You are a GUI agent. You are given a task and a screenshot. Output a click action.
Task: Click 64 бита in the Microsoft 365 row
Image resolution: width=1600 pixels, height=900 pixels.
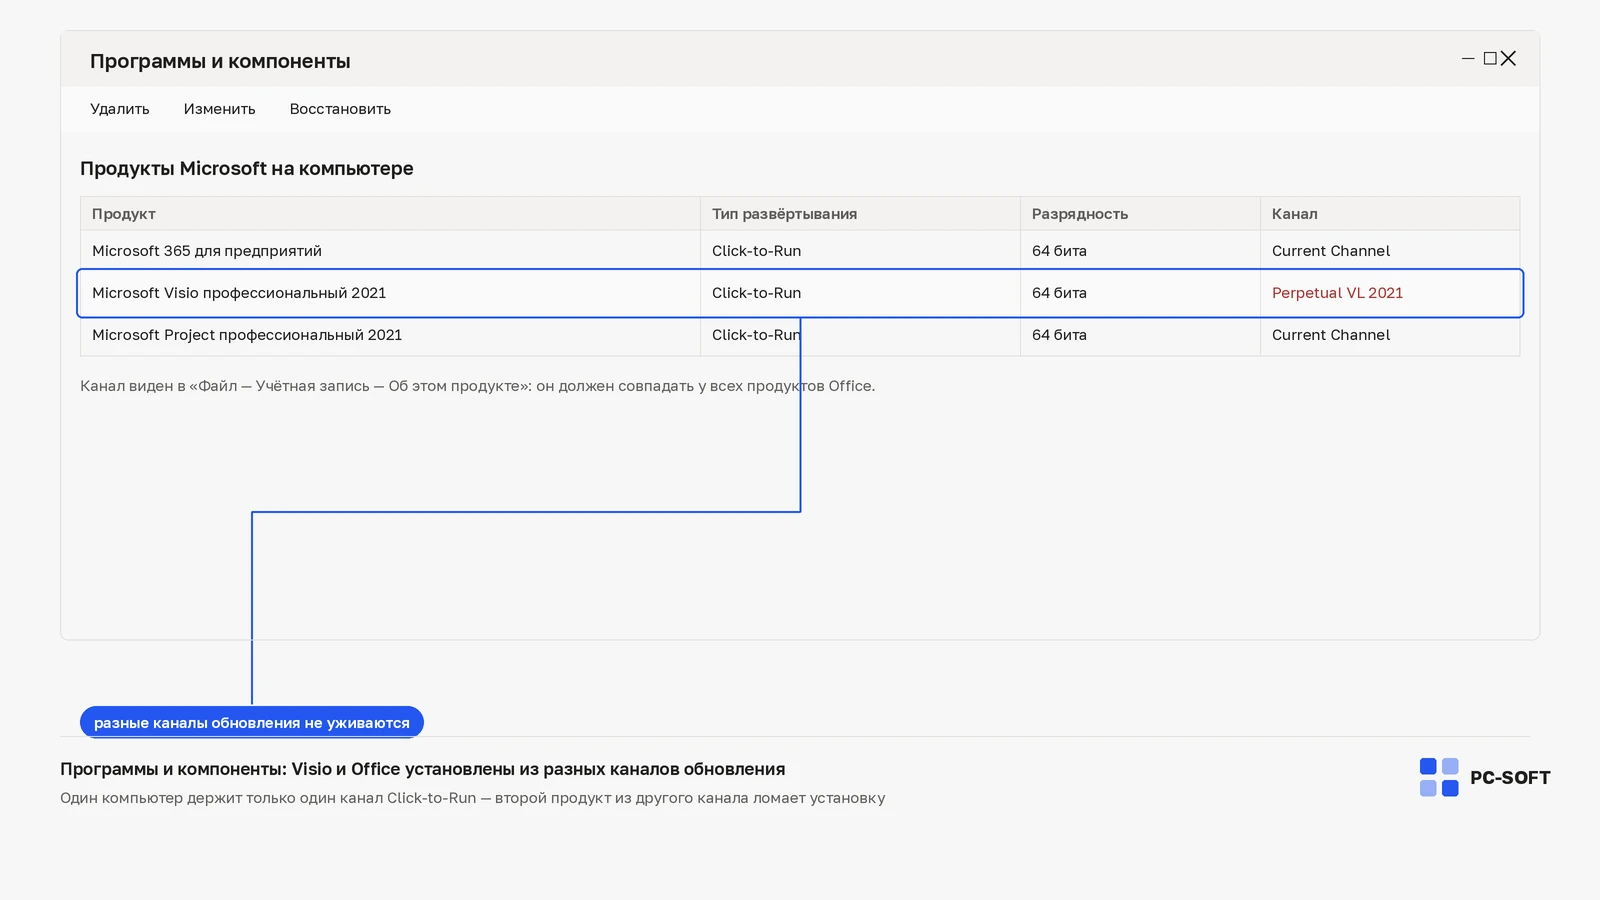[x=1059, y=251]
